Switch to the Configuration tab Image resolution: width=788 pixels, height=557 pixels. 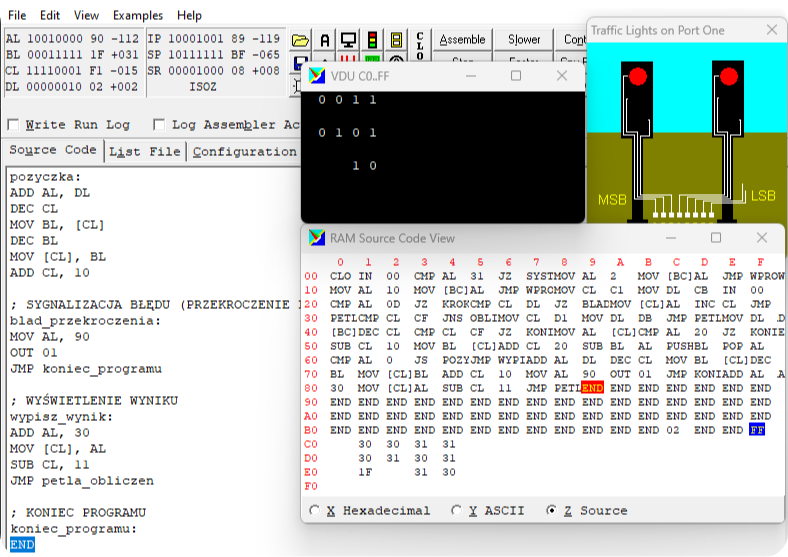point(244,151)
